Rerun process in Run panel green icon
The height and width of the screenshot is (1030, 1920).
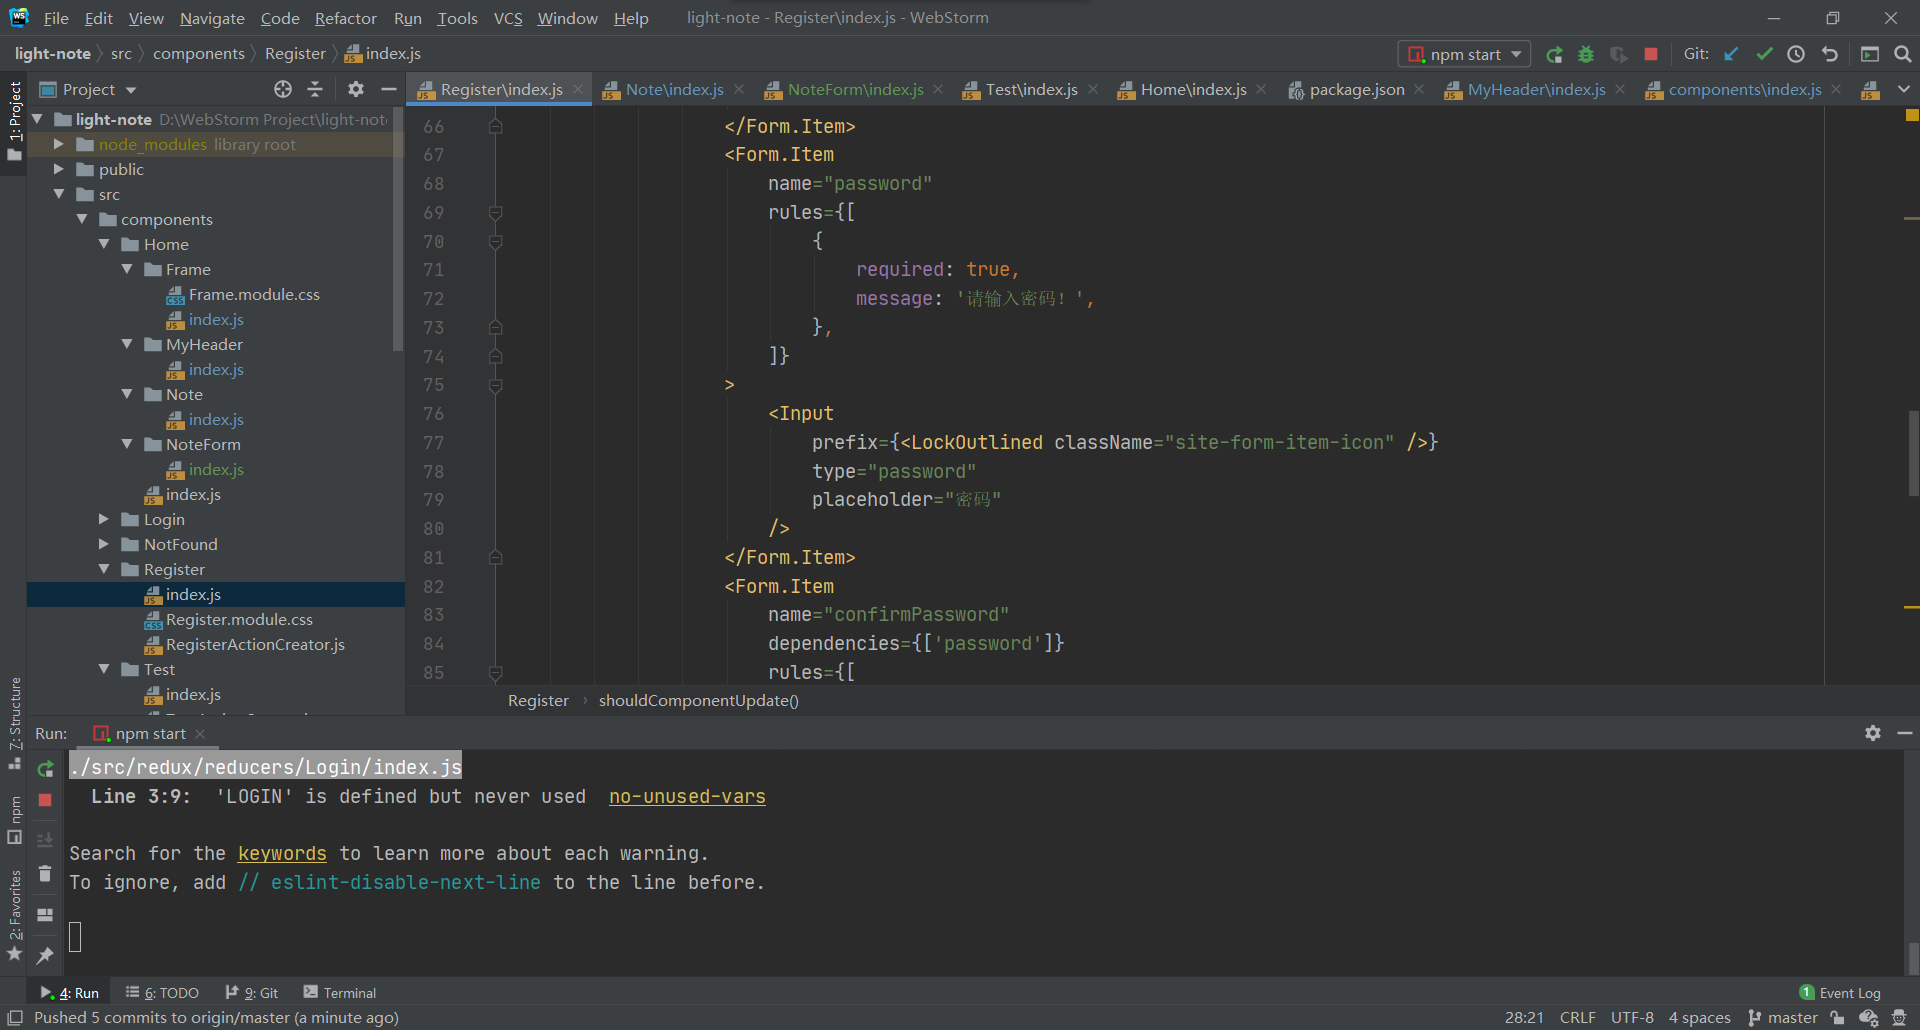pyautogui.click(x=45, y=769)
